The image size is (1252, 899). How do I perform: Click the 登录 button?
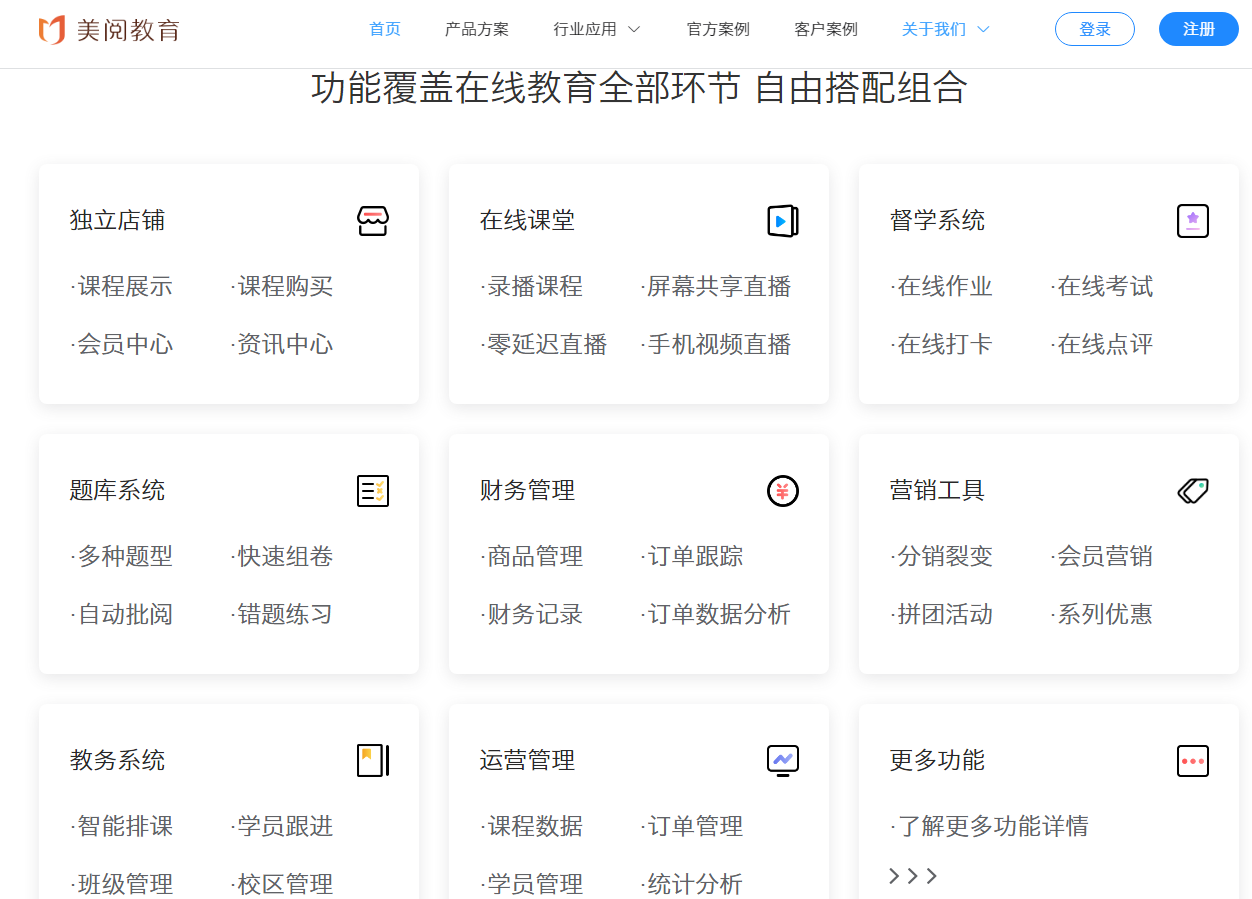(x=1095, y=30)
